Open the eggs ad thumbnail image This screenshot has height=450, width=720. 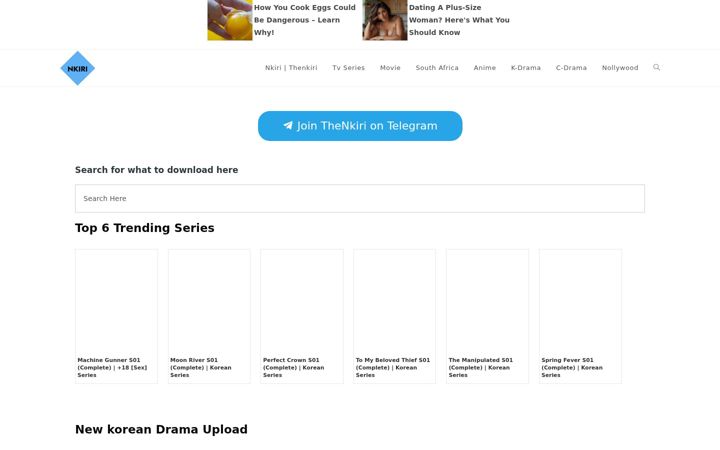(x=230, y=20)
